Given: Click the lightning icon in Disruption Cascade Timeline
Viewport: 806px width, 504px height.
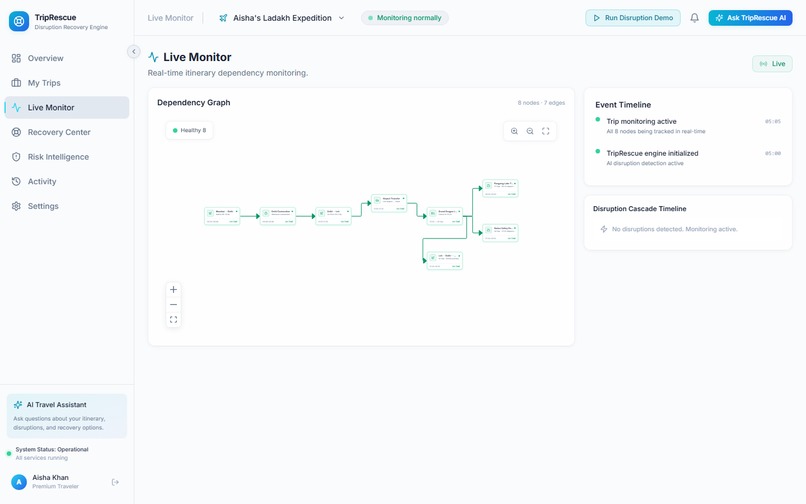Looking at the screenshot, I should (604, 229).
